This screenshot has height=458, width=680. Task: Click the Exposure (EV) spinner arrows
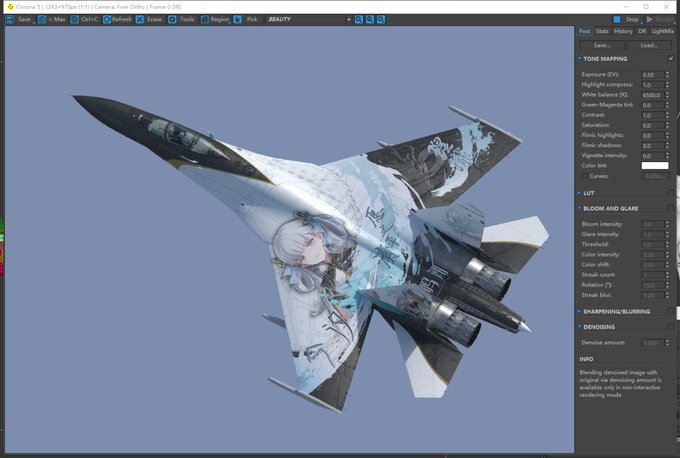pos(667,75)
